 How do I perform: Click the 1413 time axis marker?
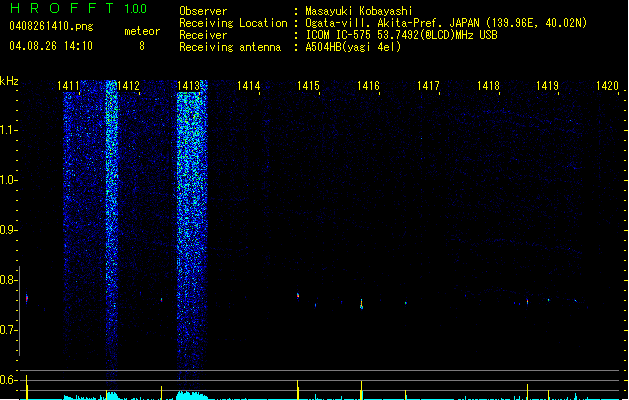[x=188, y=86]
